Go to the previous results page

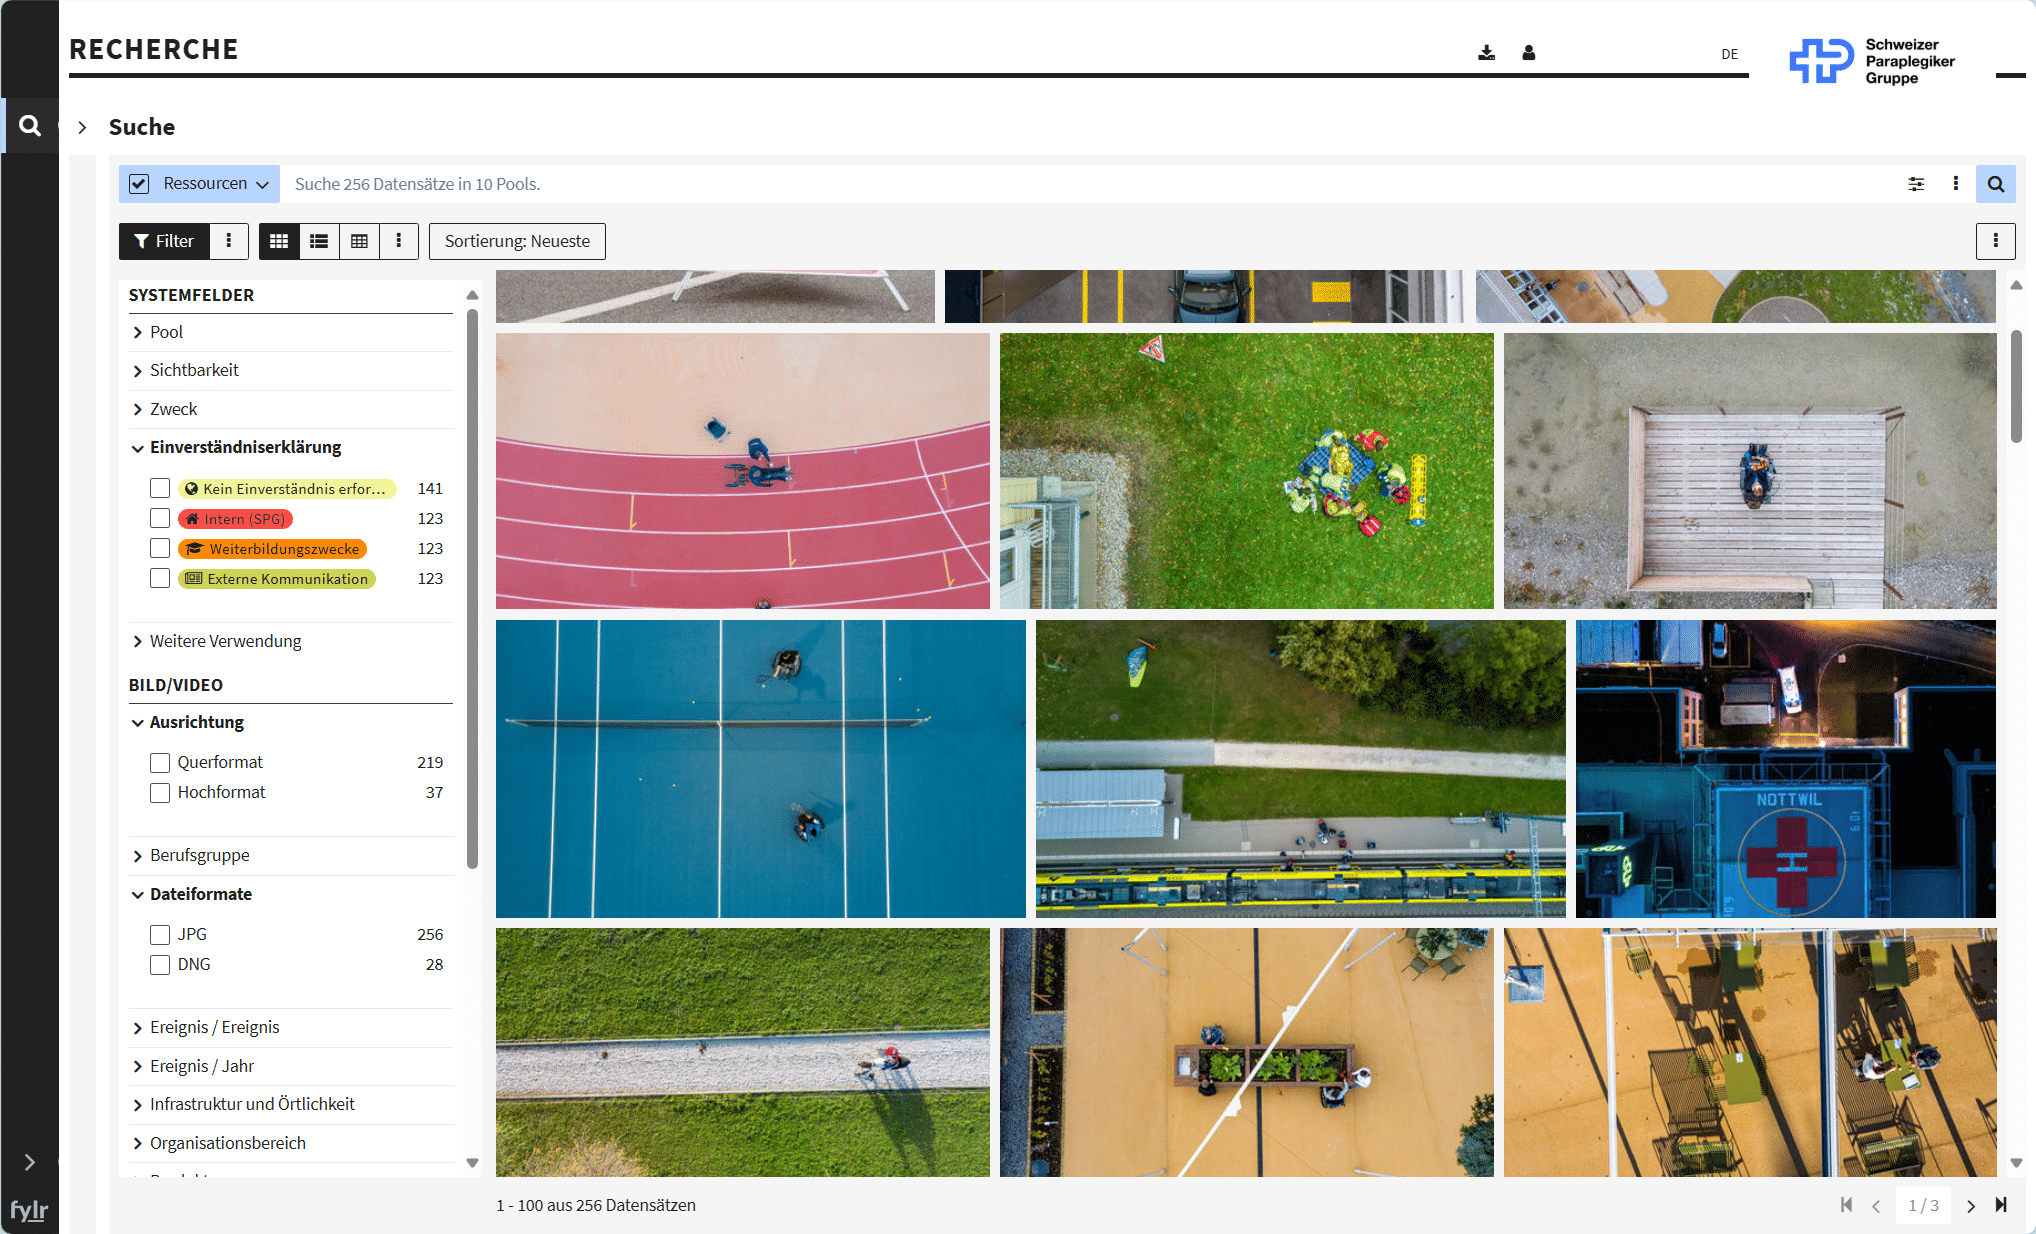click(1876, 1206)
